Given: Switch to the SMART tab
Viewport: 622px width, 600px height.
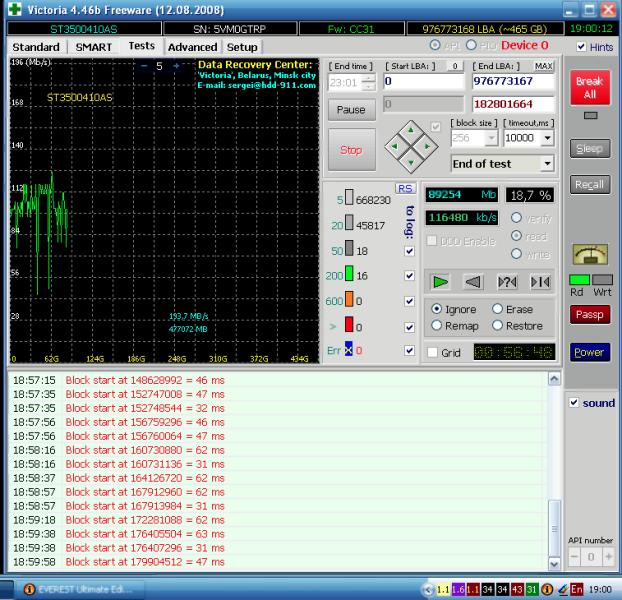Looking at the screenshot, I should coord(93,47).
